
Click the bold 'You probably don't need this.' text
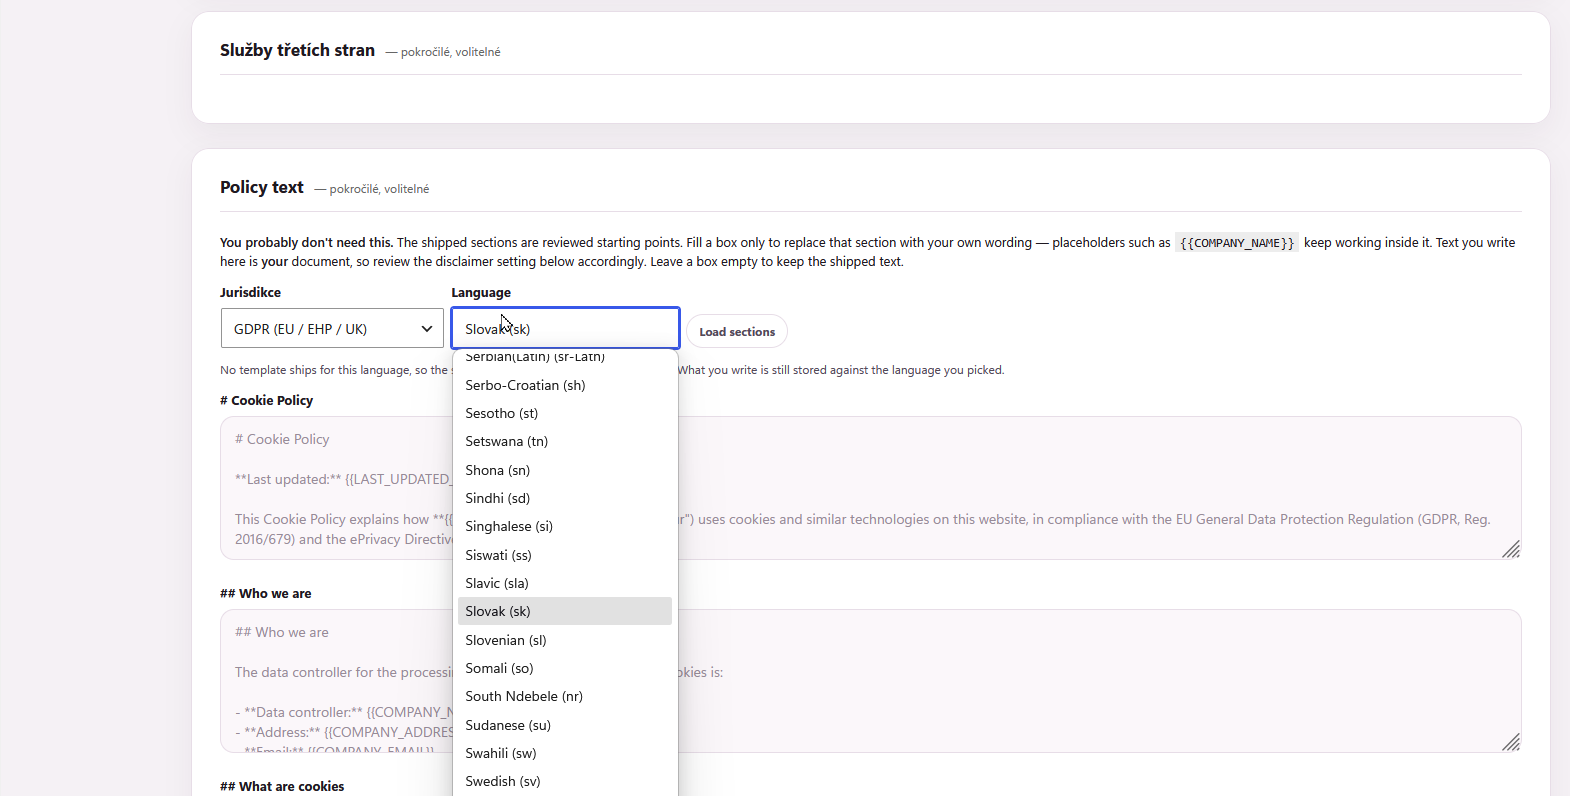coord(306,242)
